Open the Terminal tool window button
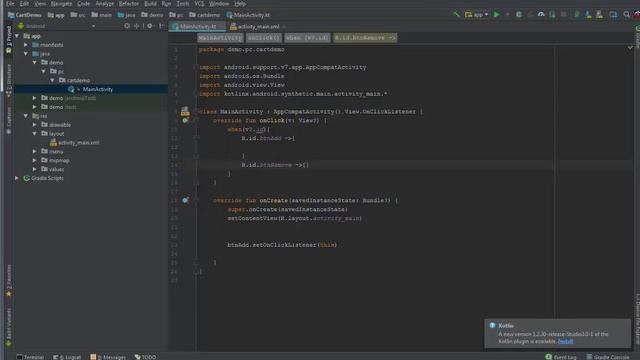 30,357
